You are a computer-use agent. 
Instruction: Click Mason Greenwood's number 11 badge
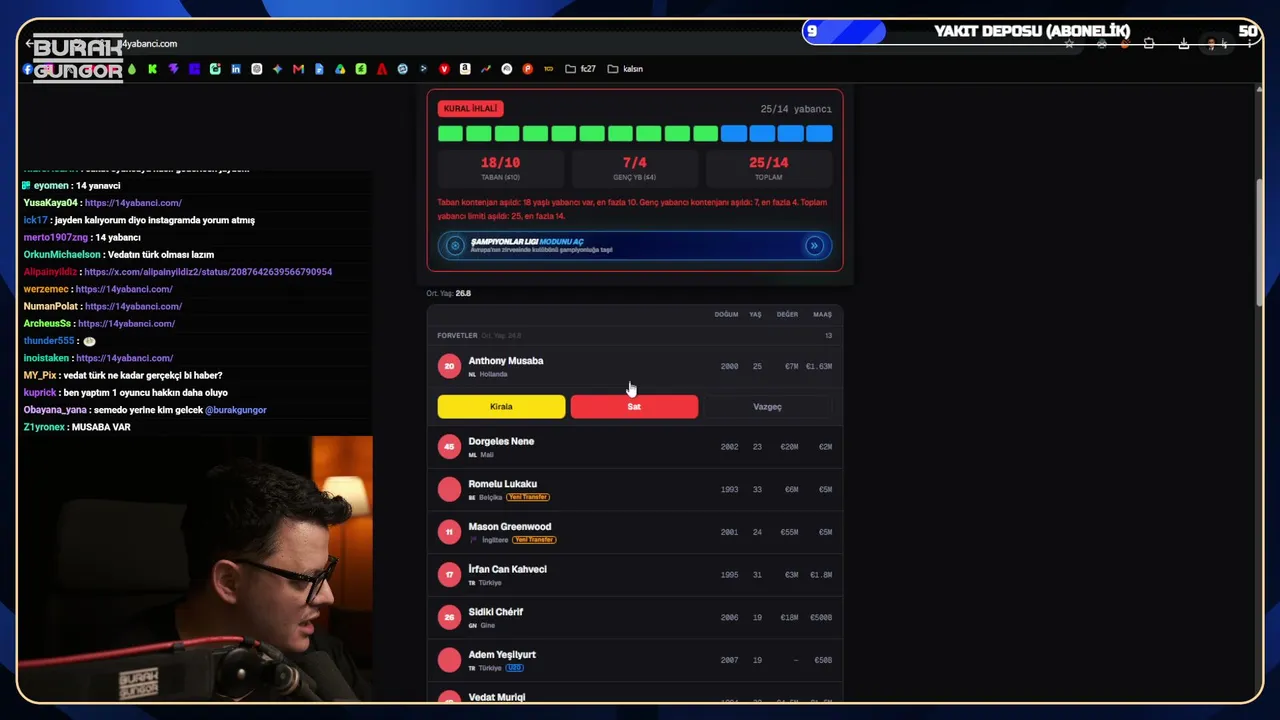click(449, 532)
